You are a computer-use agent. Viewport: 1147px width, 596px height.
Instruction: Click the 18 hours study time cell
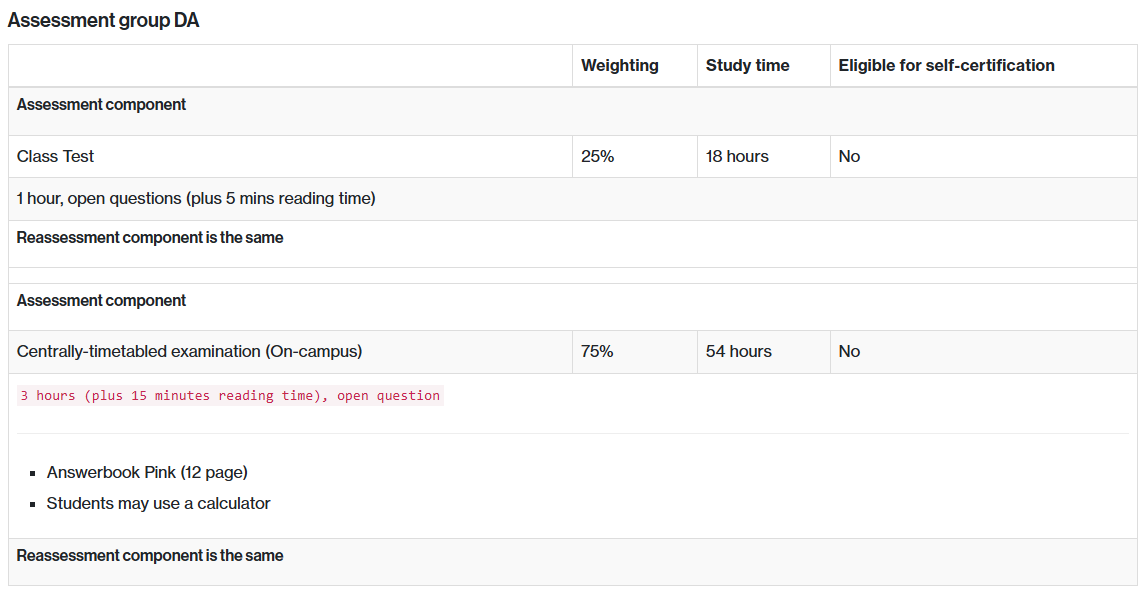coord(737,157)
